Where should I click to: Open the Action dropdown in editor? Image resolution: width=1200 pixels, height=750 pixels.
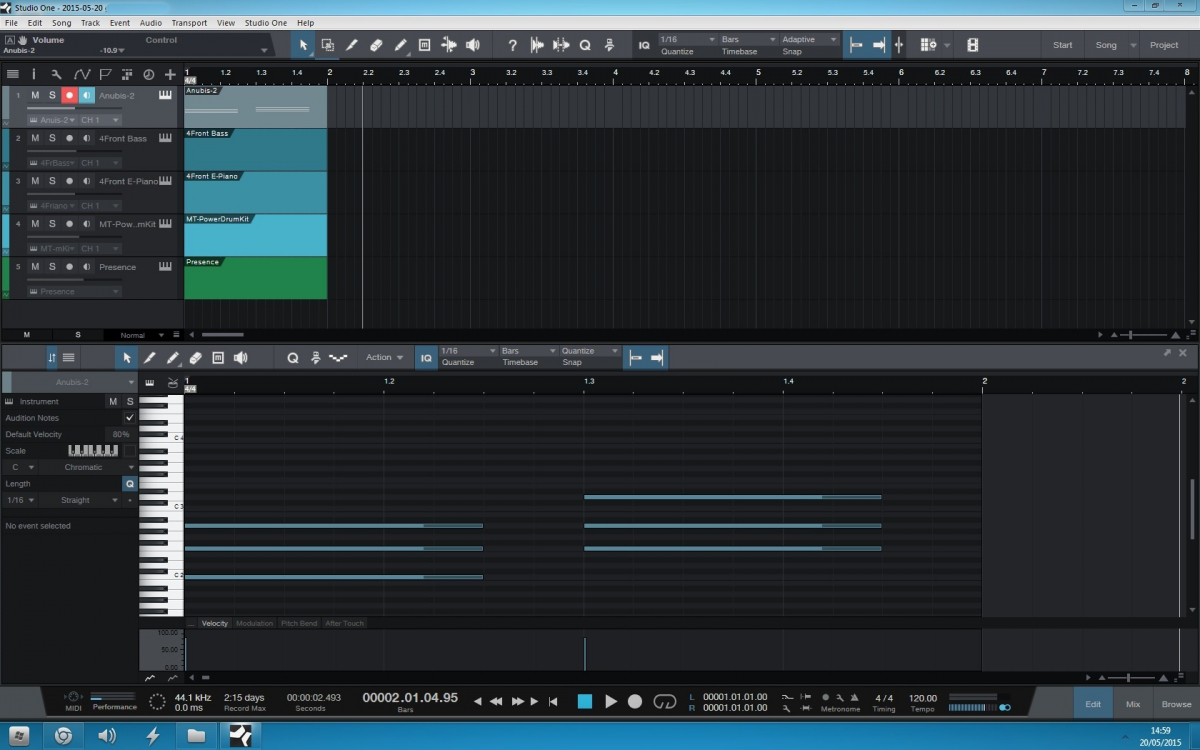(384, 357)
